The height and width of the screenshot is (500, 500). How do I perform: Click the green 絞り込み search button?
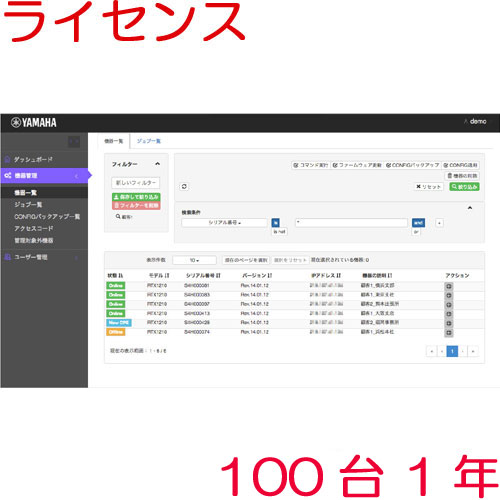pos(464,187)
